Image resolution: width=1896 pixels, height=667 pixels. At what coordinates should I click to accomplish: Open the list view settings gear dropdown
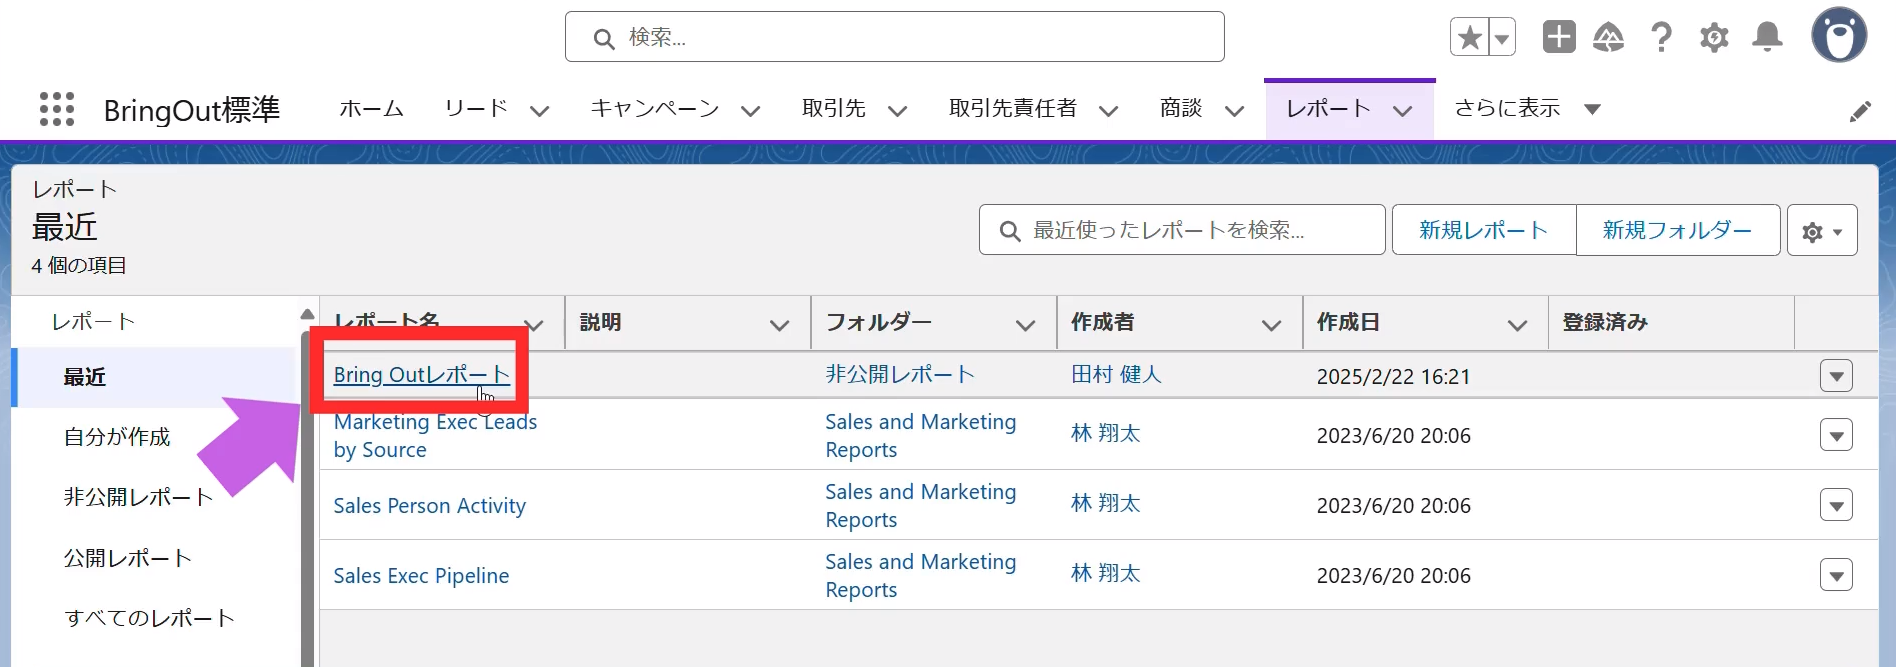tap(1822, 231)
